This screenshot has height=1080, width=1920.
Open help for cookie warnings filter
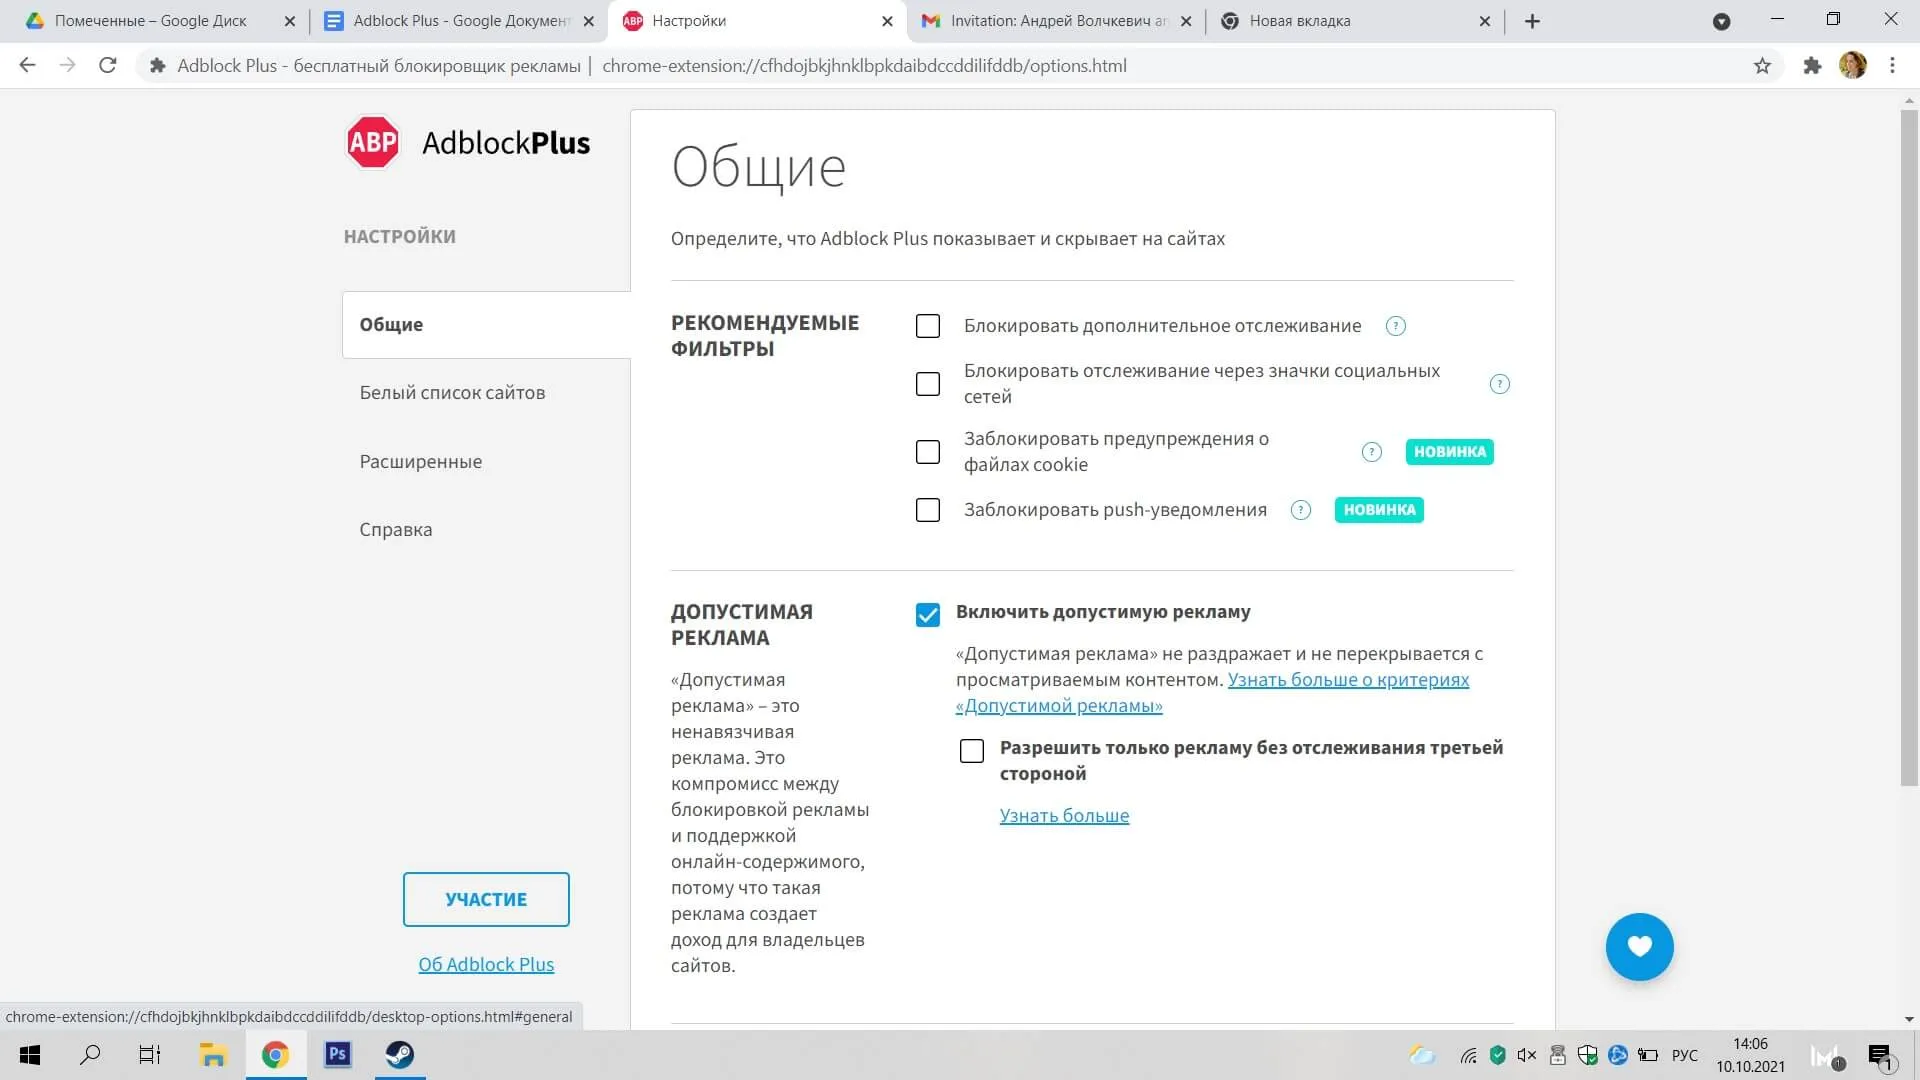[x=1372, y=452]
